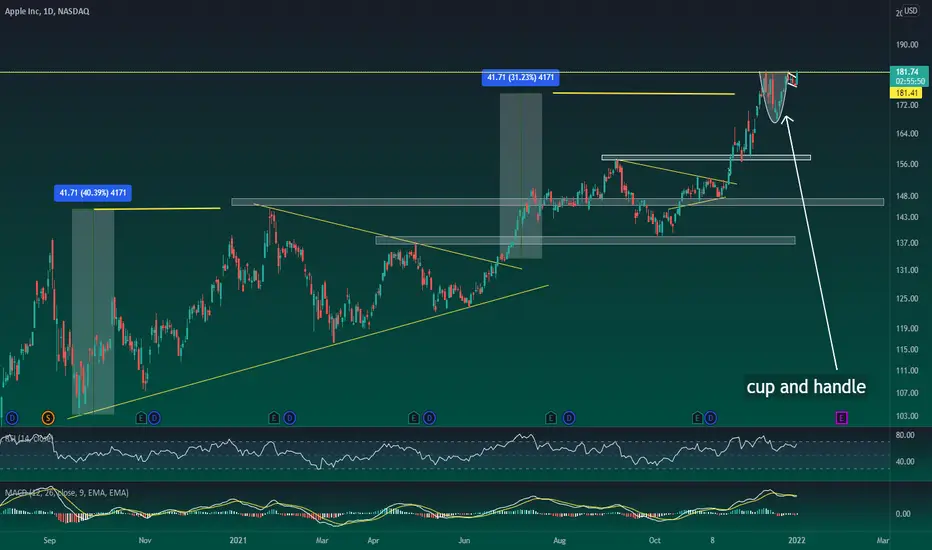The width and height of the screenshot is (932, 550).
Task: Click the Aug label on time axis
Action: 559,540
